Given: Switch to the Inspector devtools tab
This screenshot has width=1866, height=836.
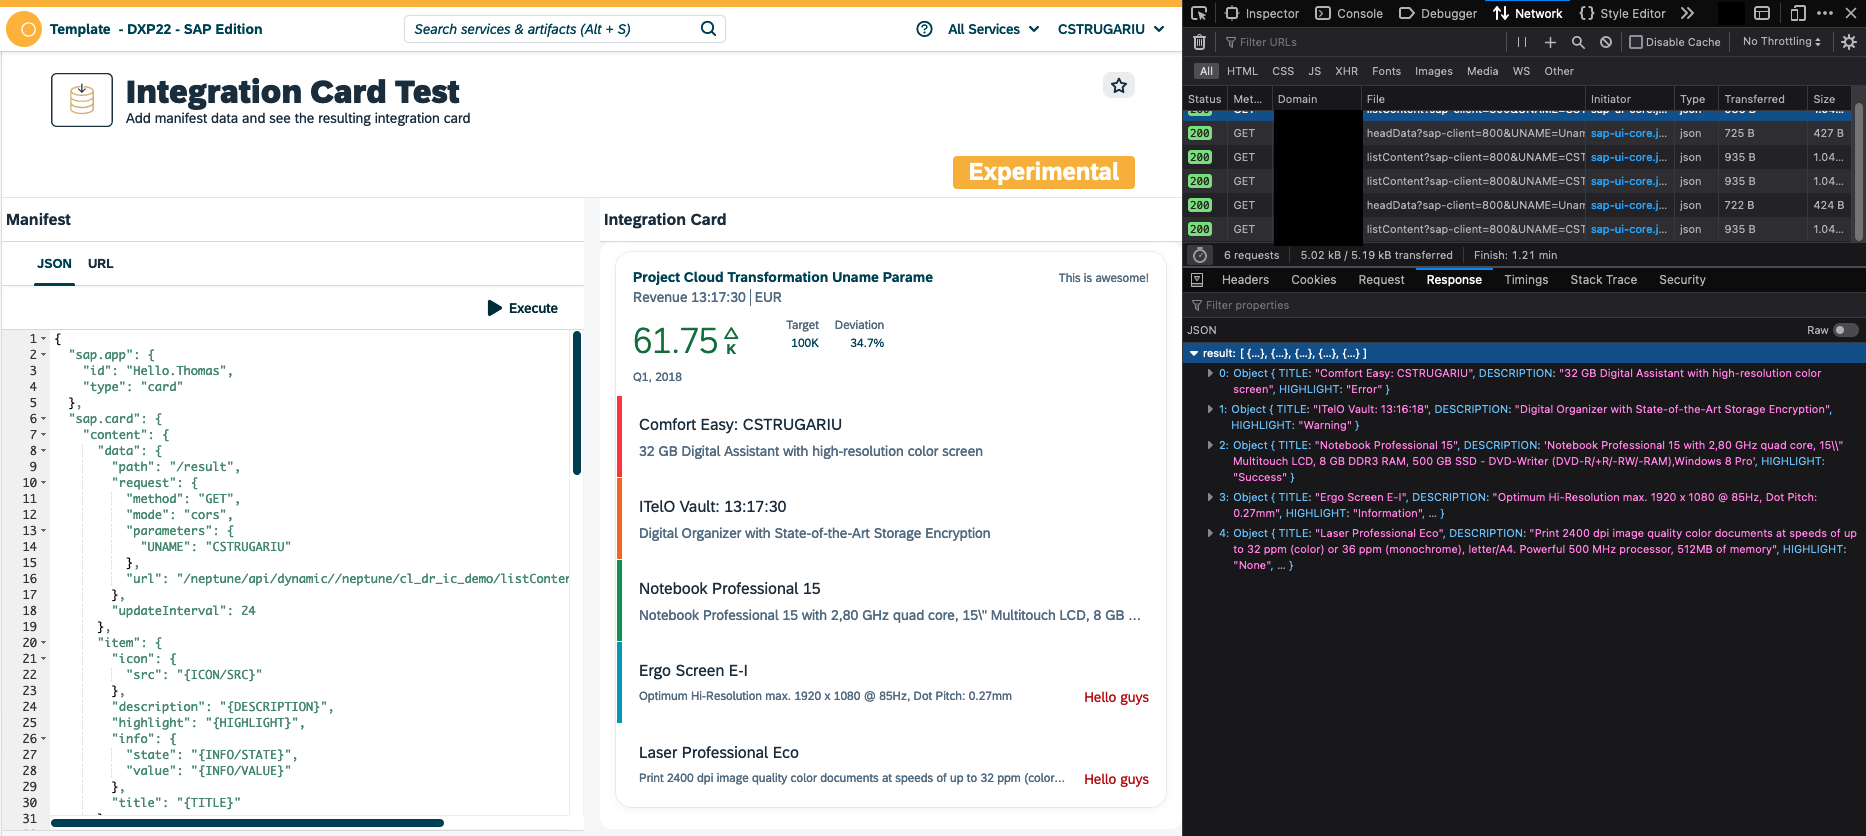Looking at the screenshot, I should coord(1262,13).
